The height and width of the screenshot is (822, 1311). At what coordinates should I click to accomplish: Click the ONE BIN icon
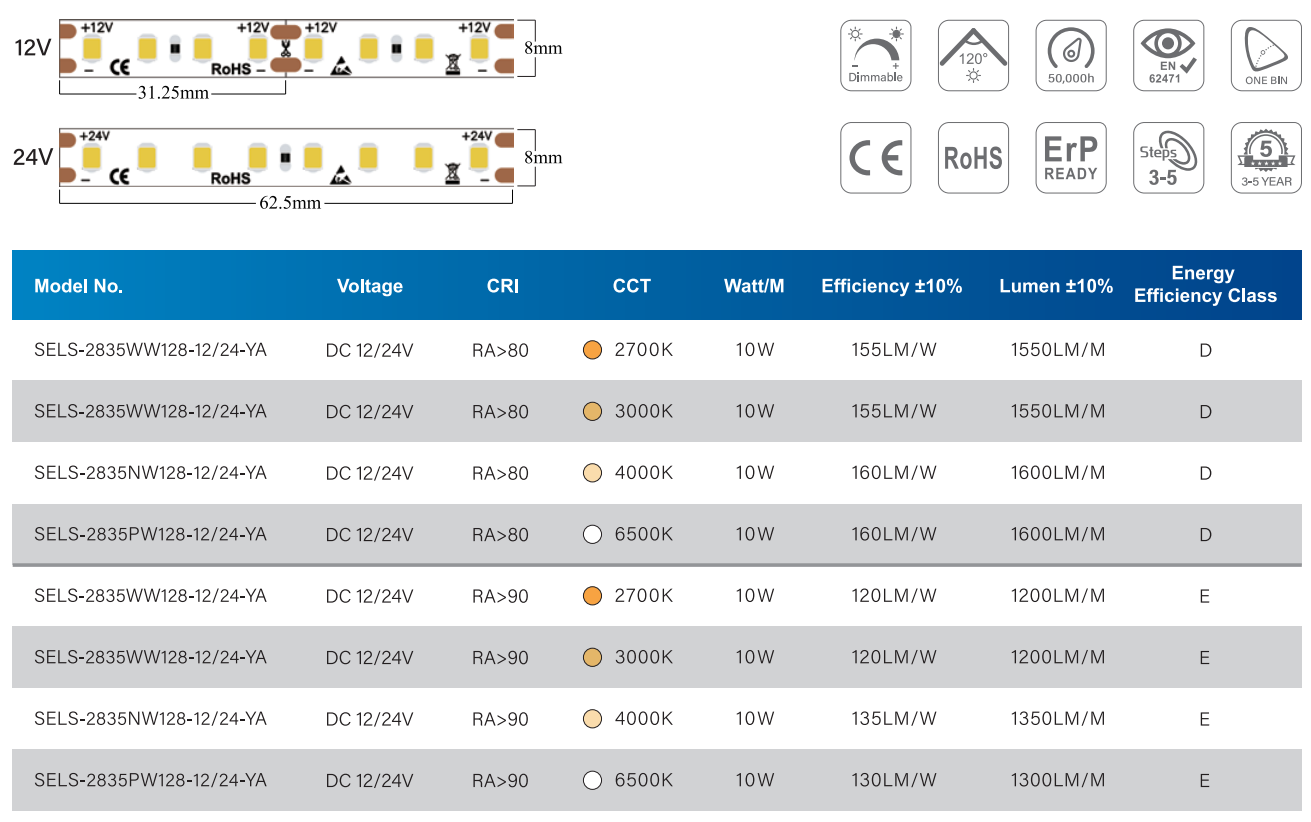1266,55
